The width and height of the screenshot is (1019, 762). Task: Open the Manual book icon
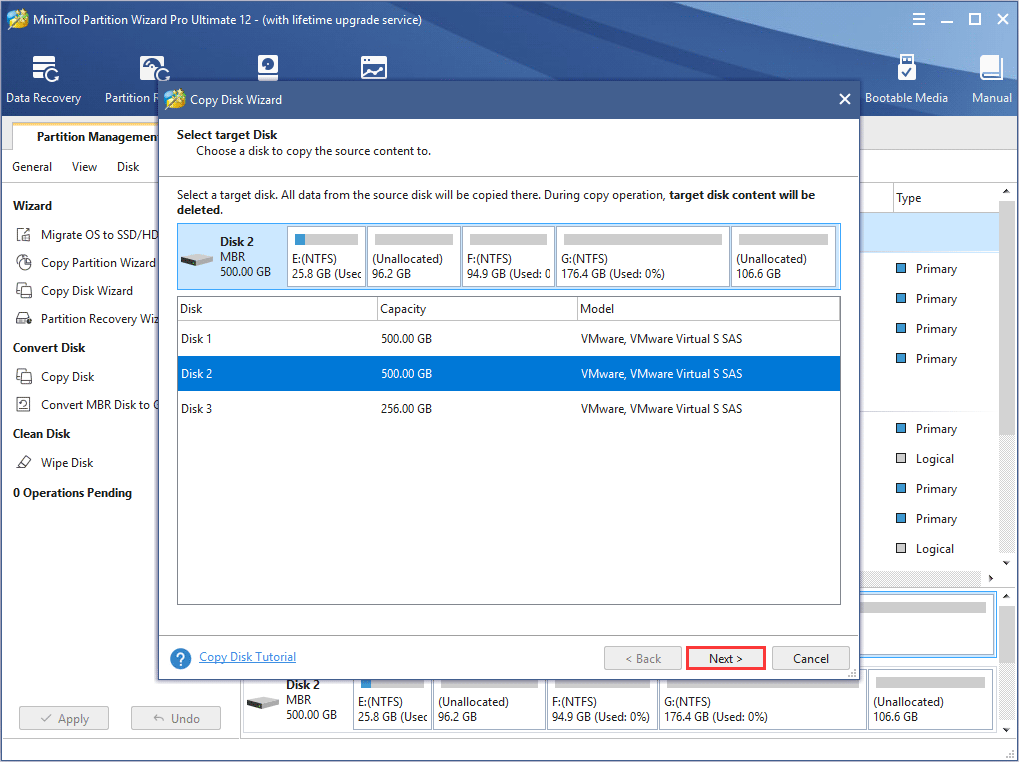tap(991, 68)
